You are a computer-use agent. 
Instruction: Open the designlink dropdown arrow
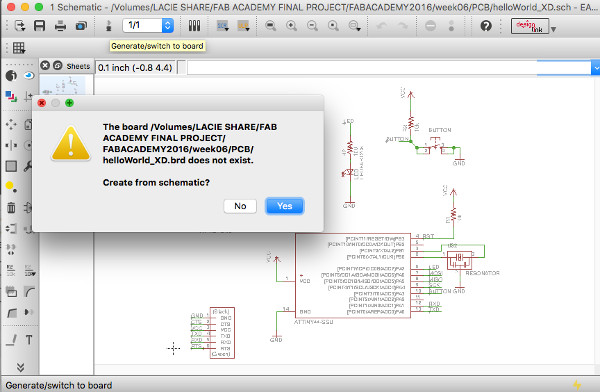[553, 29]
